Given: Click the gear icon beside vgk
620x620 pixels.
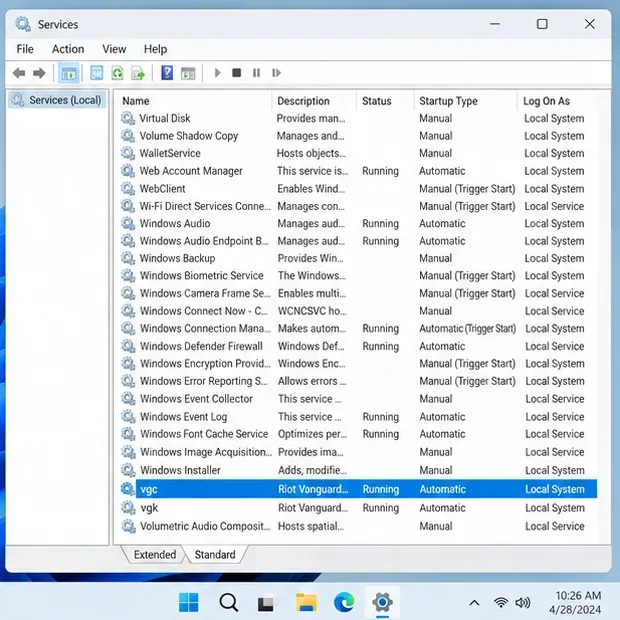Looking at the screenshot, I should 128,507.
